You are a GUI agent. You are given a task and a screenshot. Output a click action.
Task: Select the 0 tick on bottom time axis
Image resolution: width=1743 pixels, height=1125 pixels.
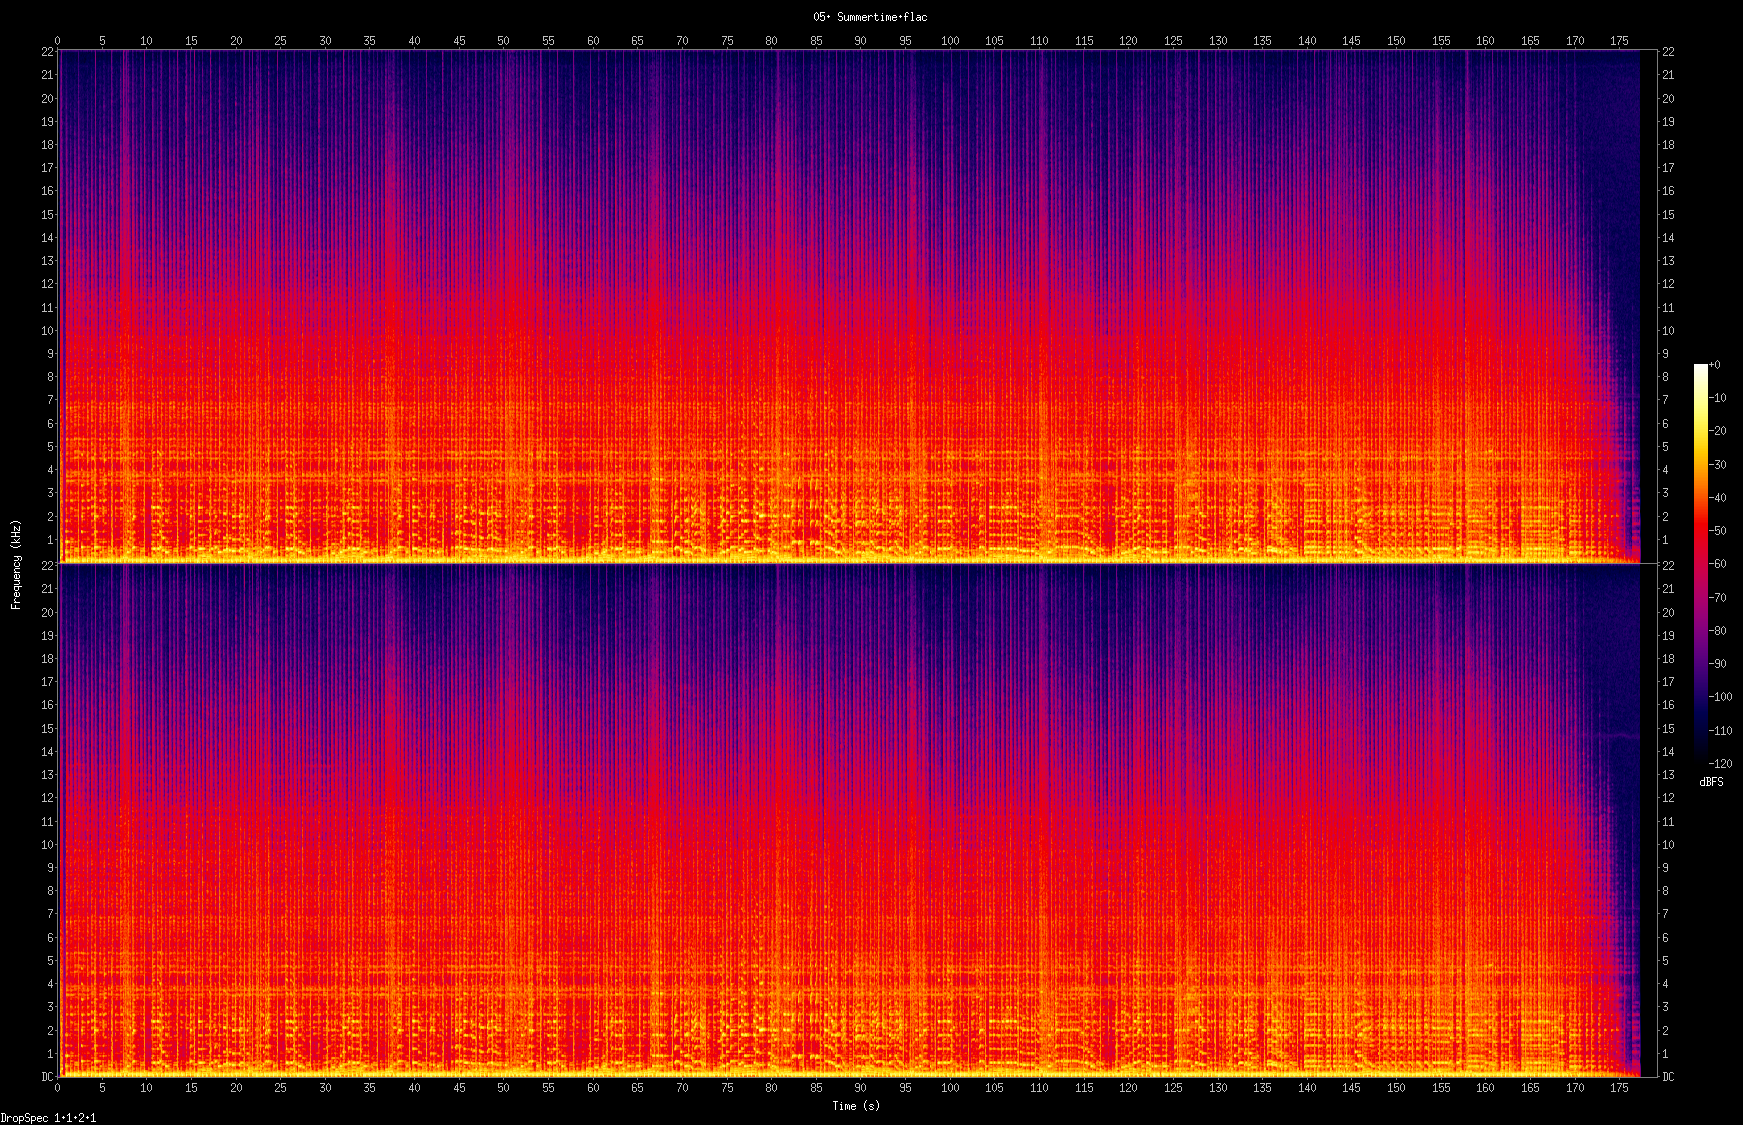[x=58, y=1088]
